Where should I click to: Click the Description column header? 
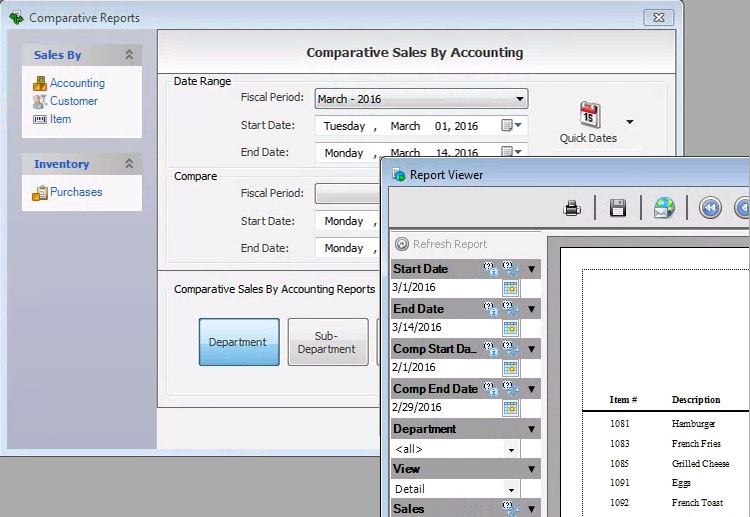pyautogui.click(x=696, y=400)
